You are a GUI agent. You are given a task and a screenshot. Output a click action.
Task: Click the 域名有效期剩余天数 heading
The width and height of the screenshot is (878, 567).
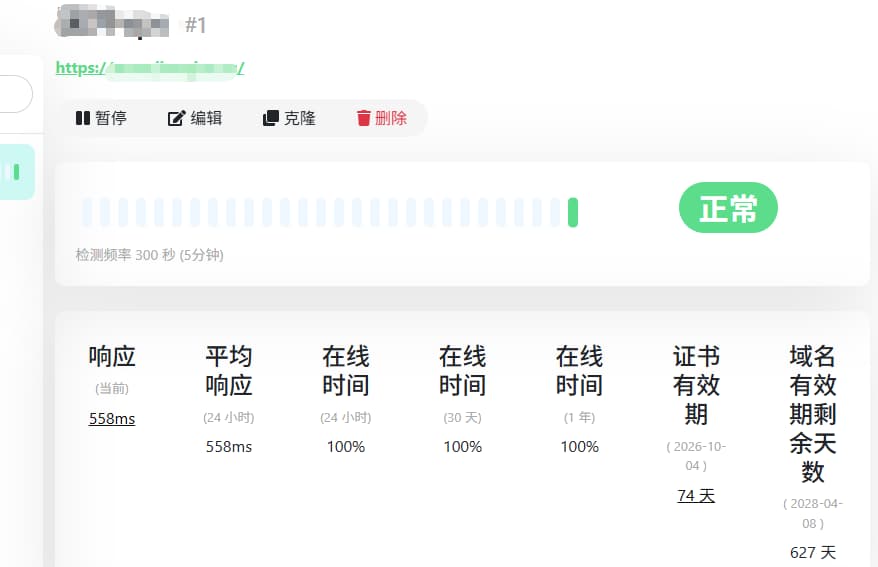click(812, 414)
